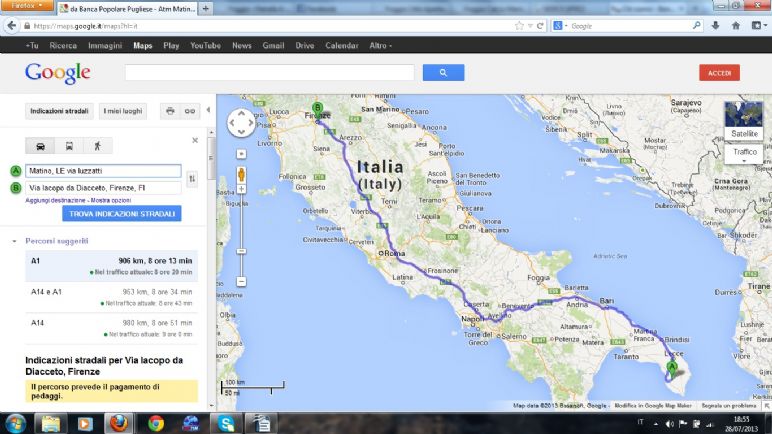Click the Google logo
772x434 pixels.
pos(58,73)
